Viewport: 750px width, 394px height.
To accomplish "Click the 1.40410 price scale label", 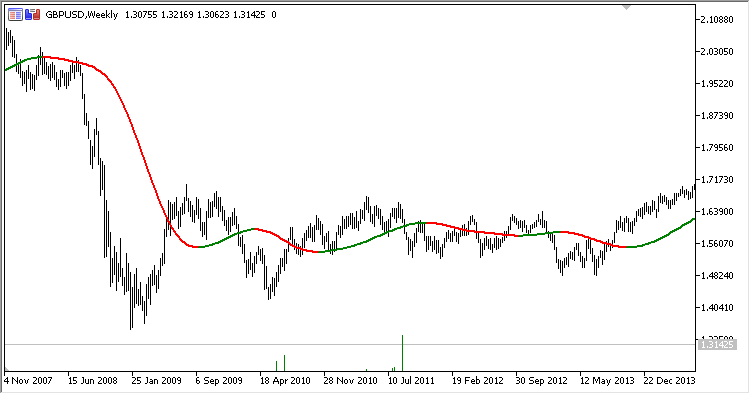I will click(x=717, y=307).
